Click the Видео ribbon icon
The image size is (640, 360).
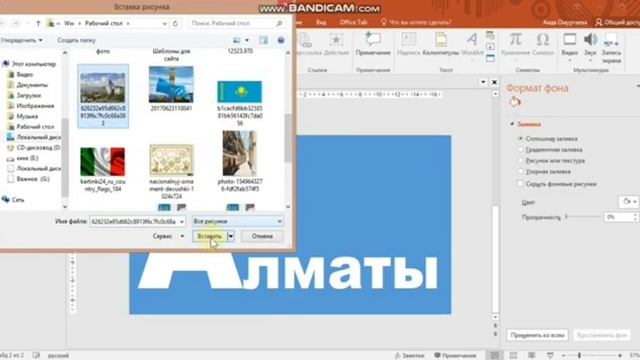click(570, 40)
